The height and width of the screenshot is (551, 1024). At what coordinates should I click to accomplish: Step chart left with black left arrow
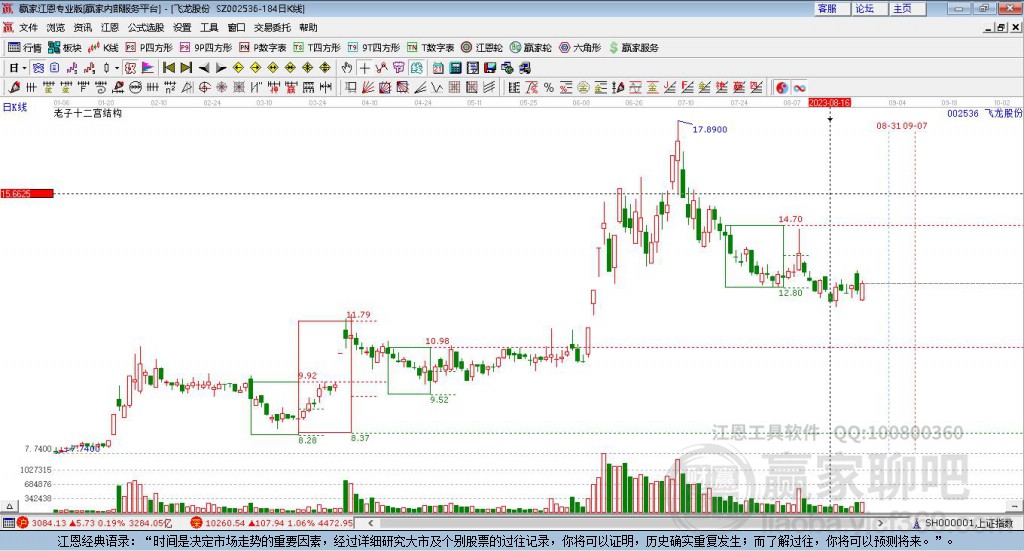pos(204,68)
